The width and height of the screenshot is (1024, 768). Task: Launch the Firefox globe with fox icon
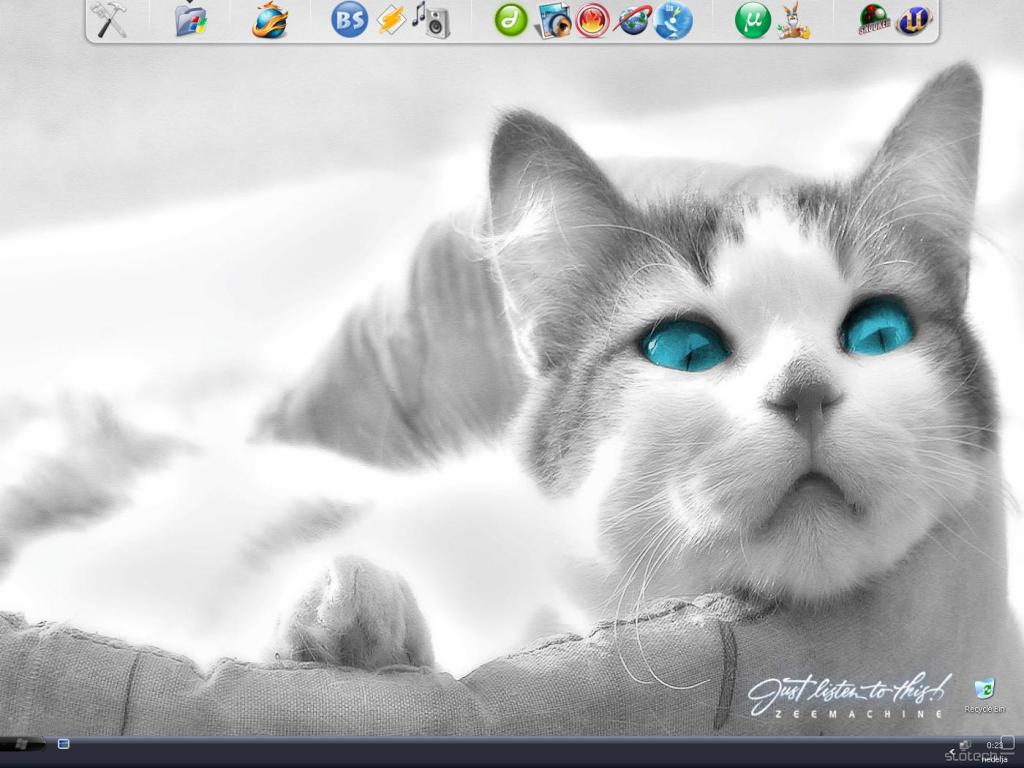coord(270,20)
